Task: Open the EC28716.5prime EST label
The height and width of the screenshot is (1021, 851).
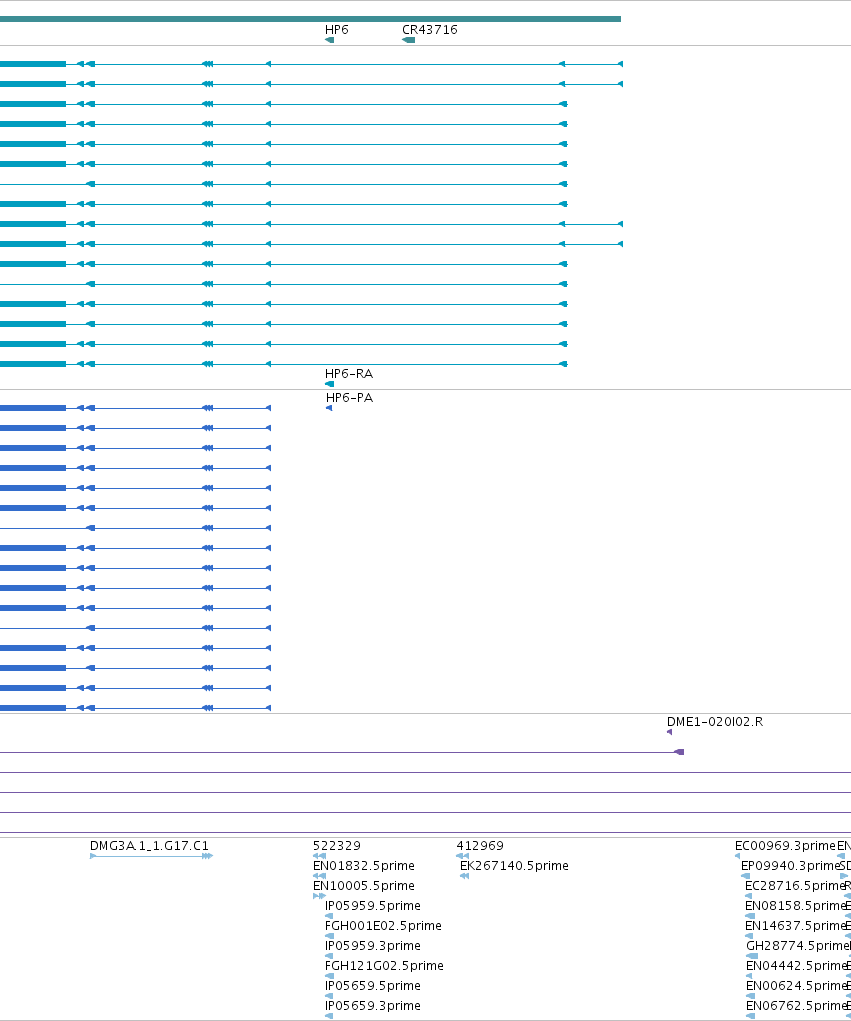Action: (795, 886)
